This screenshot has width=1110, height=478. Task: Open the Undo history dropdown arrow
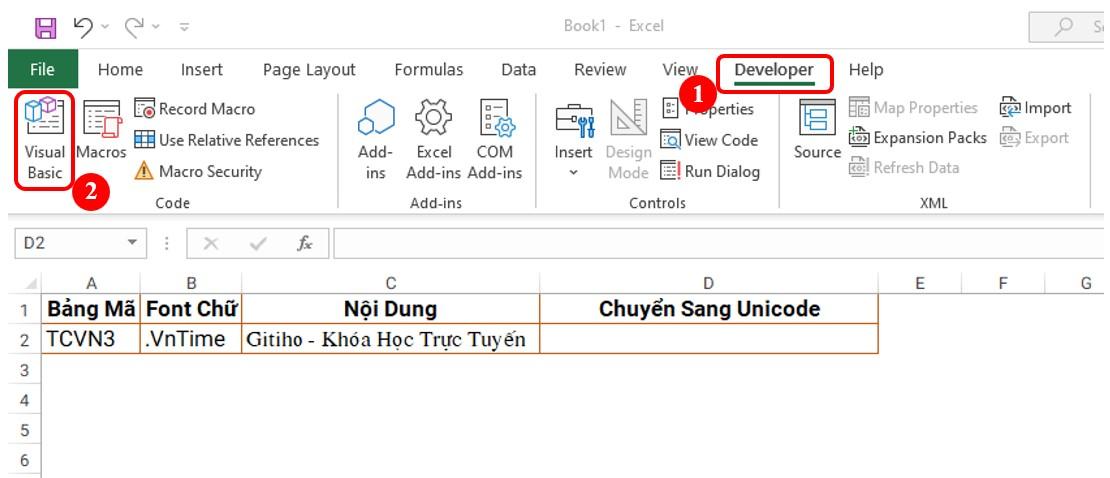click(105, 28)
